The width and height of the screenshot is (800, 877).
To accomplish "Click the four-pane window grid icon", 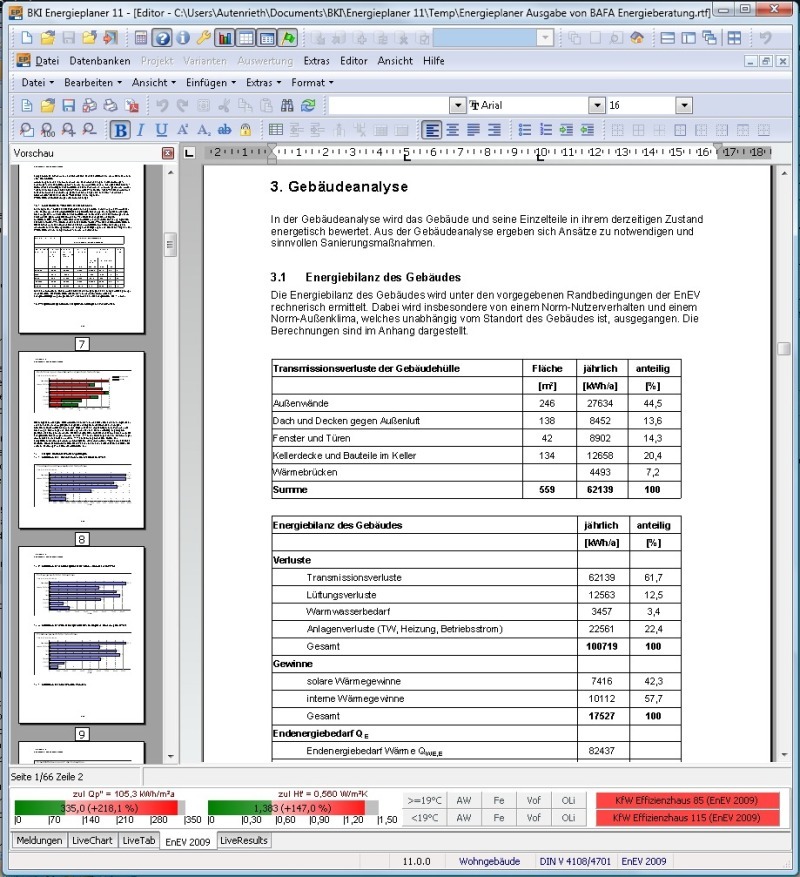I will point(734,38).
